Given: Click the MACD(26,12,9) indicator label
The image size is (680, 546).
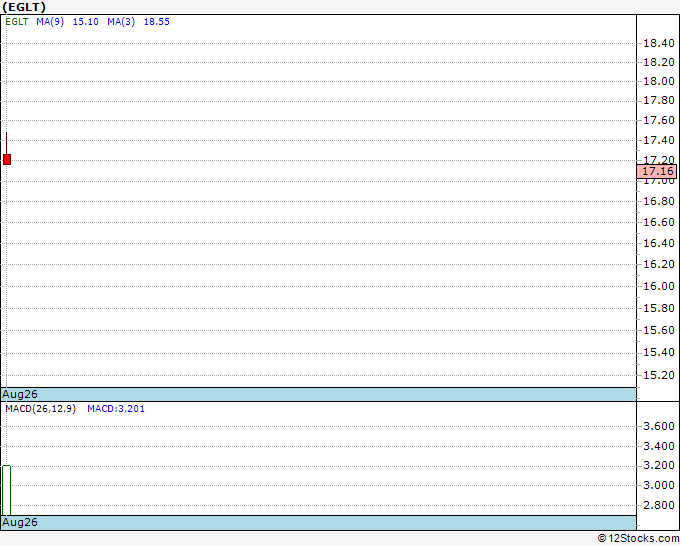Looking at the screenshot, I should (x=40, y=409).
